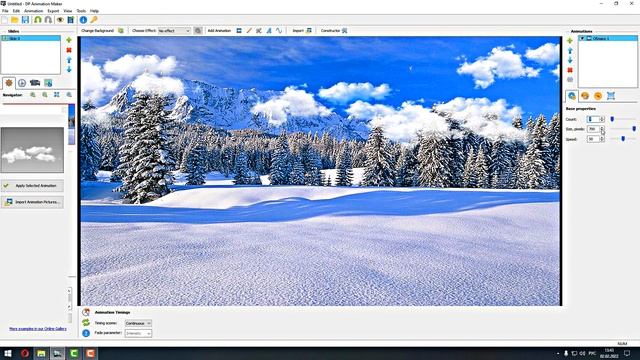The height and width of the screenshot is (360, 640).
Task: Click the Size pixels spinner arrows
Action: coord(602,129)
